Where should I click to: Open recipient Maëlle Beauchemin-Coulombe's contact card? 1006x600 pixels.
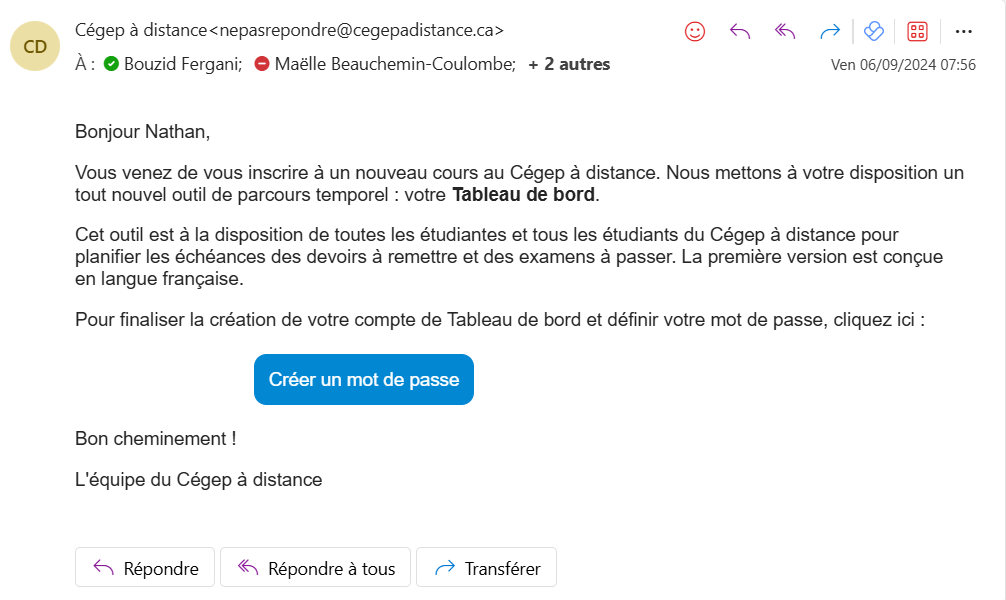(x=395, y=64)
